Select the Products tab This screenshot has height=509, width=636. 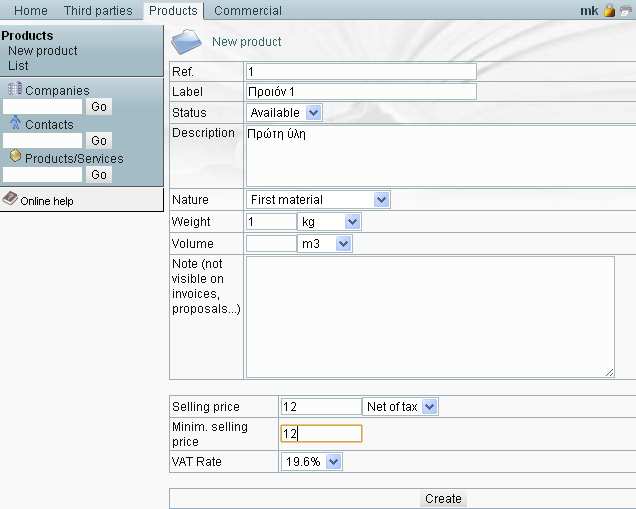pyautogui.click(x=173, y=11)
